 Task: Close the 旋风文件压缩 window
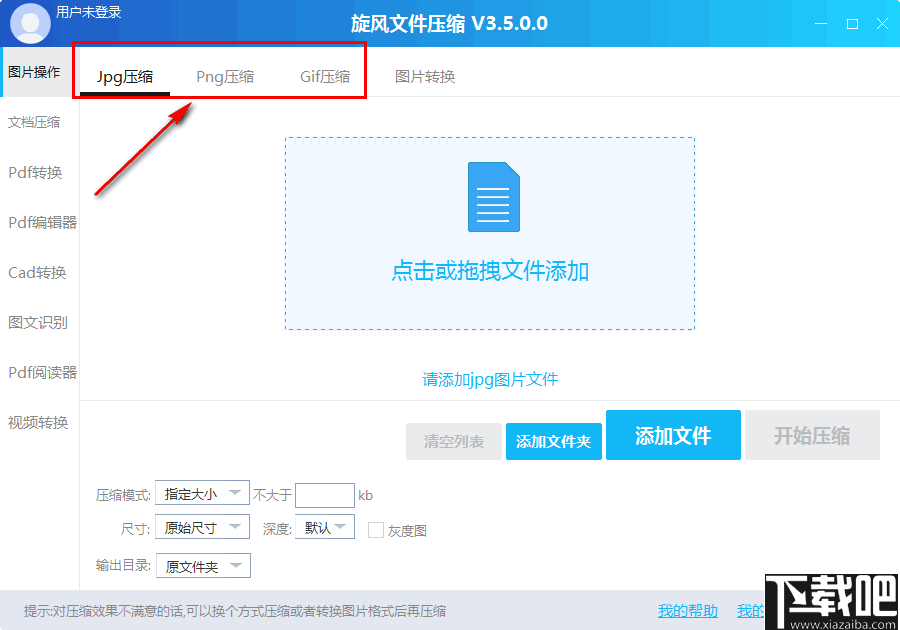(883, 24)
